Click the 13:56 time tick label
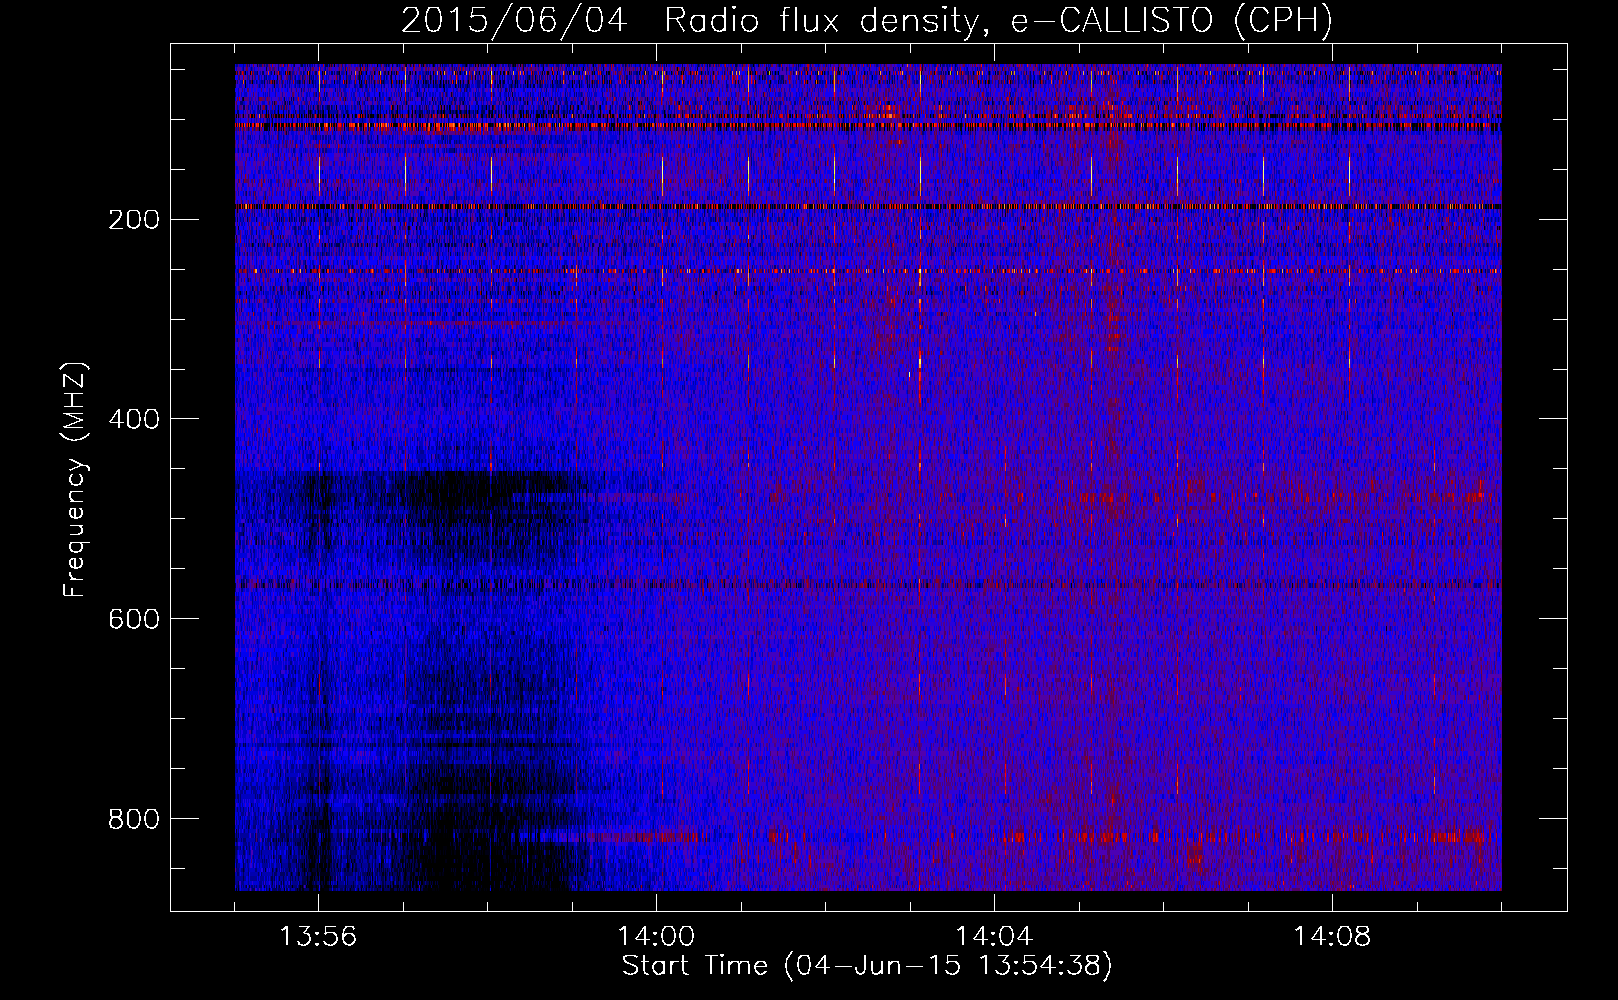This screenshot has width=1618, height=1000. click(x=318, y=937)
